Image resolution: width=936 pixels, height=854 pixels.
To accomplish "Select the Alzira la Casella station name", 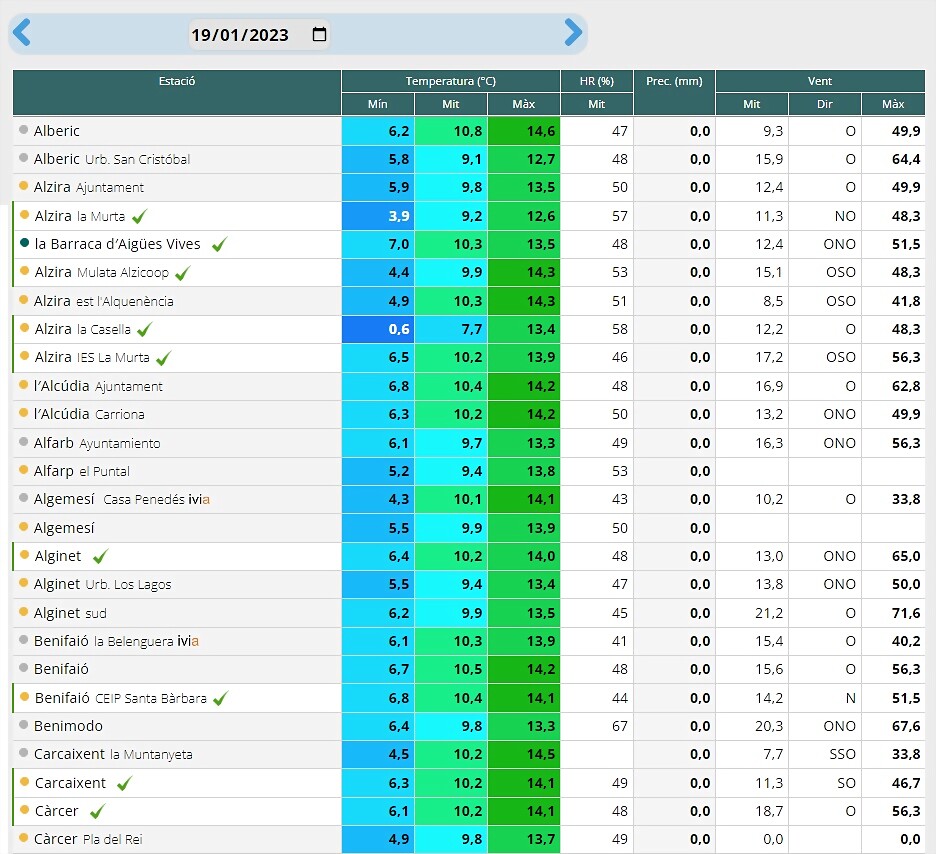I will pos(82,329).
